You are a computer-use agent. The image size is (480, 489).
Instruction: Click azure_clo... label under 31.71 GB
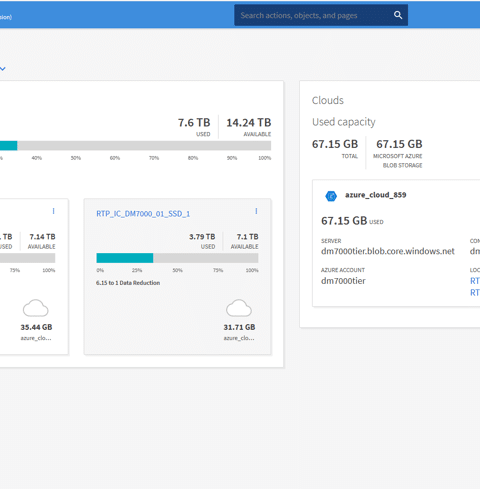pyautogui.click(x=239, y=338)
